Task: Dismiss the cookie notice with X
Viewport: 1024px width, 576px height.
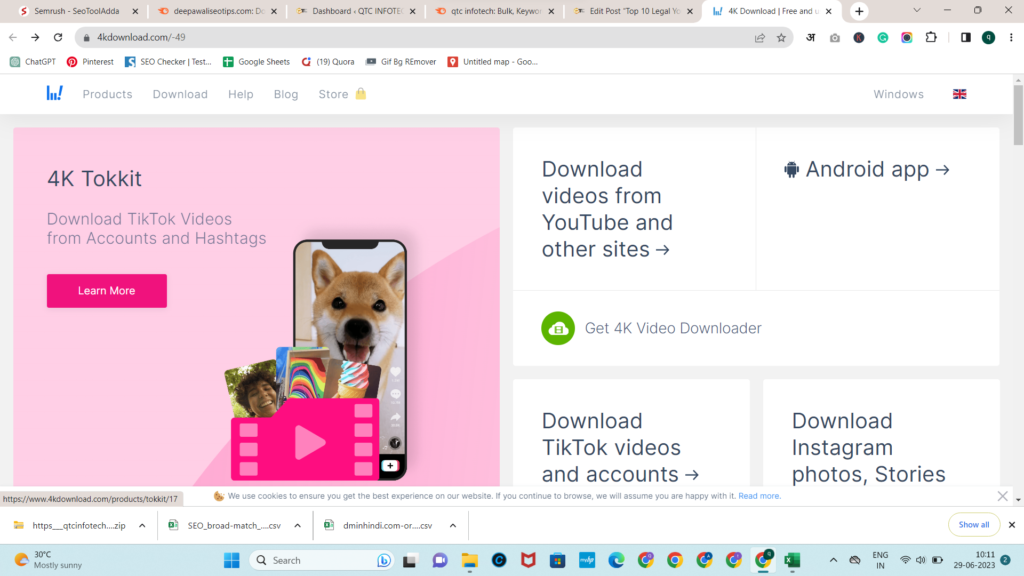Action: tap(1002, 496)
